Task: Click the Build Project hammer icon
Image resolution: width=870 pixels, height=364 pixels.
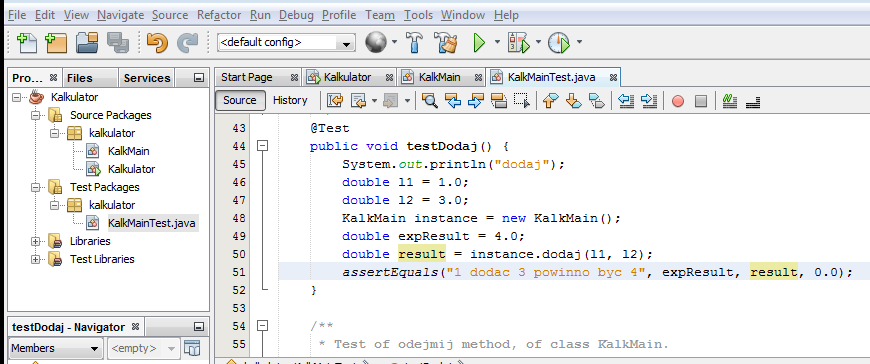Action: [414, 42]
